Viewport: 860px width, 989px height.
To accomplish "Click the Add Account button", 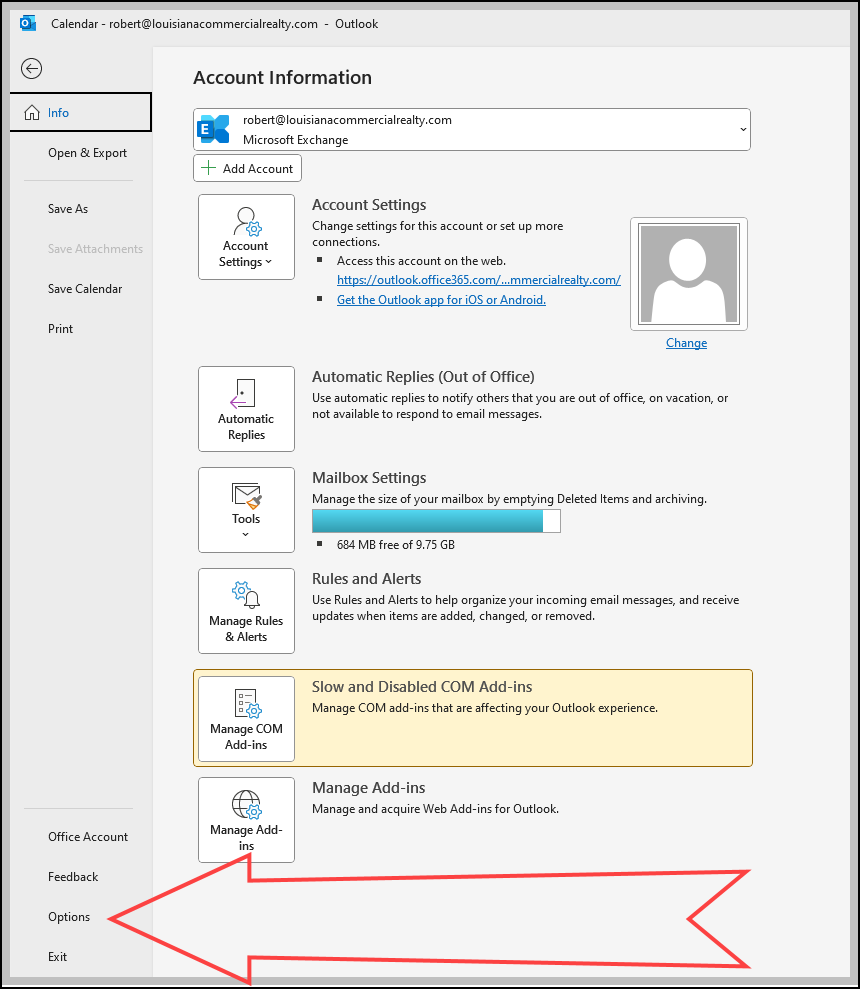I will [x=247, y=168].
